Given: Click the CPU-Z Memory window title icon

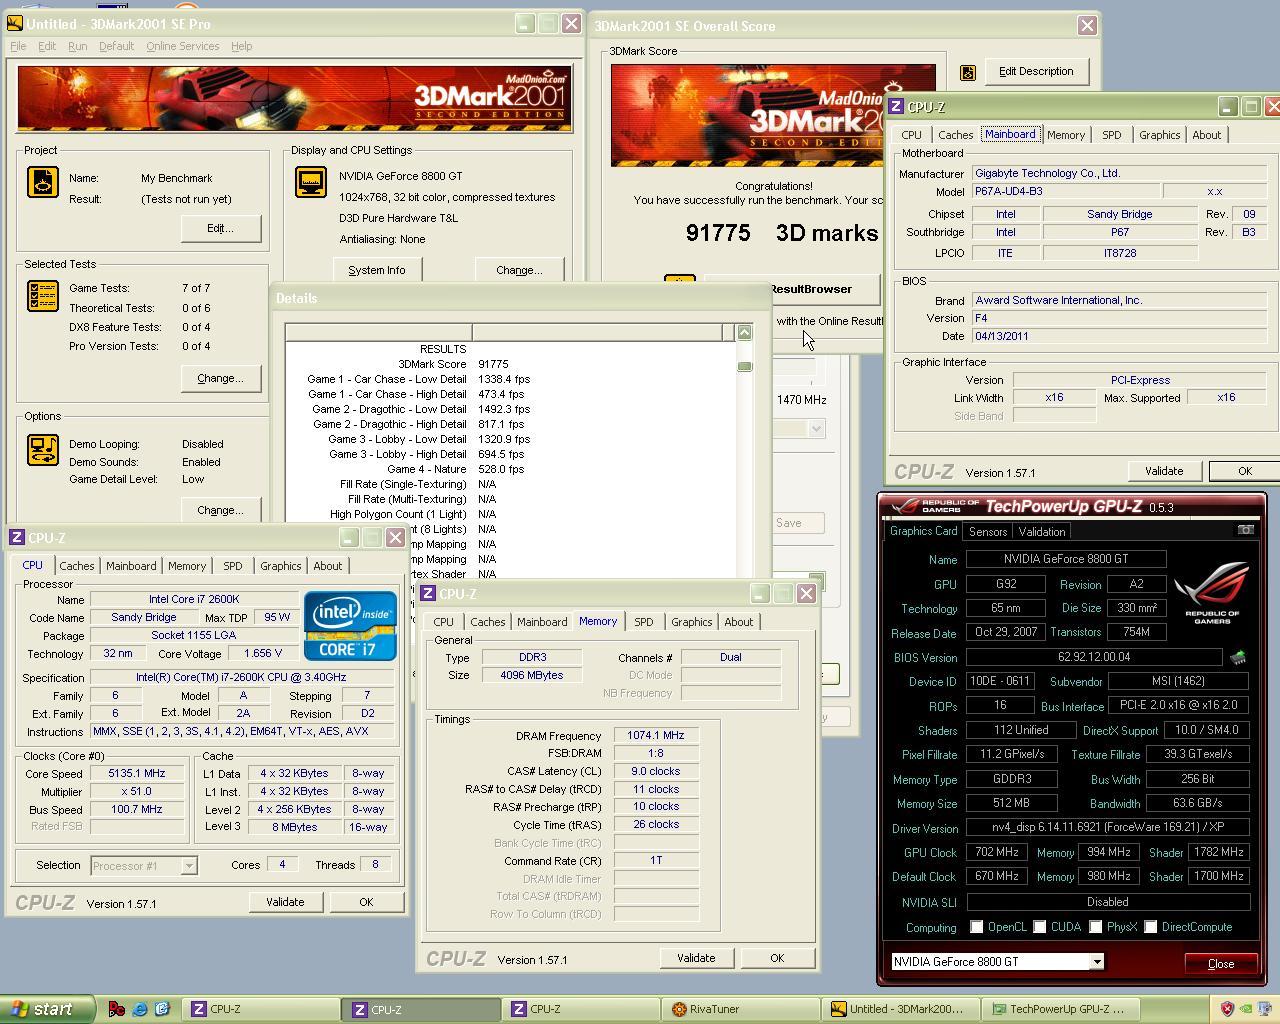Looking at the screenshot, I should tap(428, 594).
